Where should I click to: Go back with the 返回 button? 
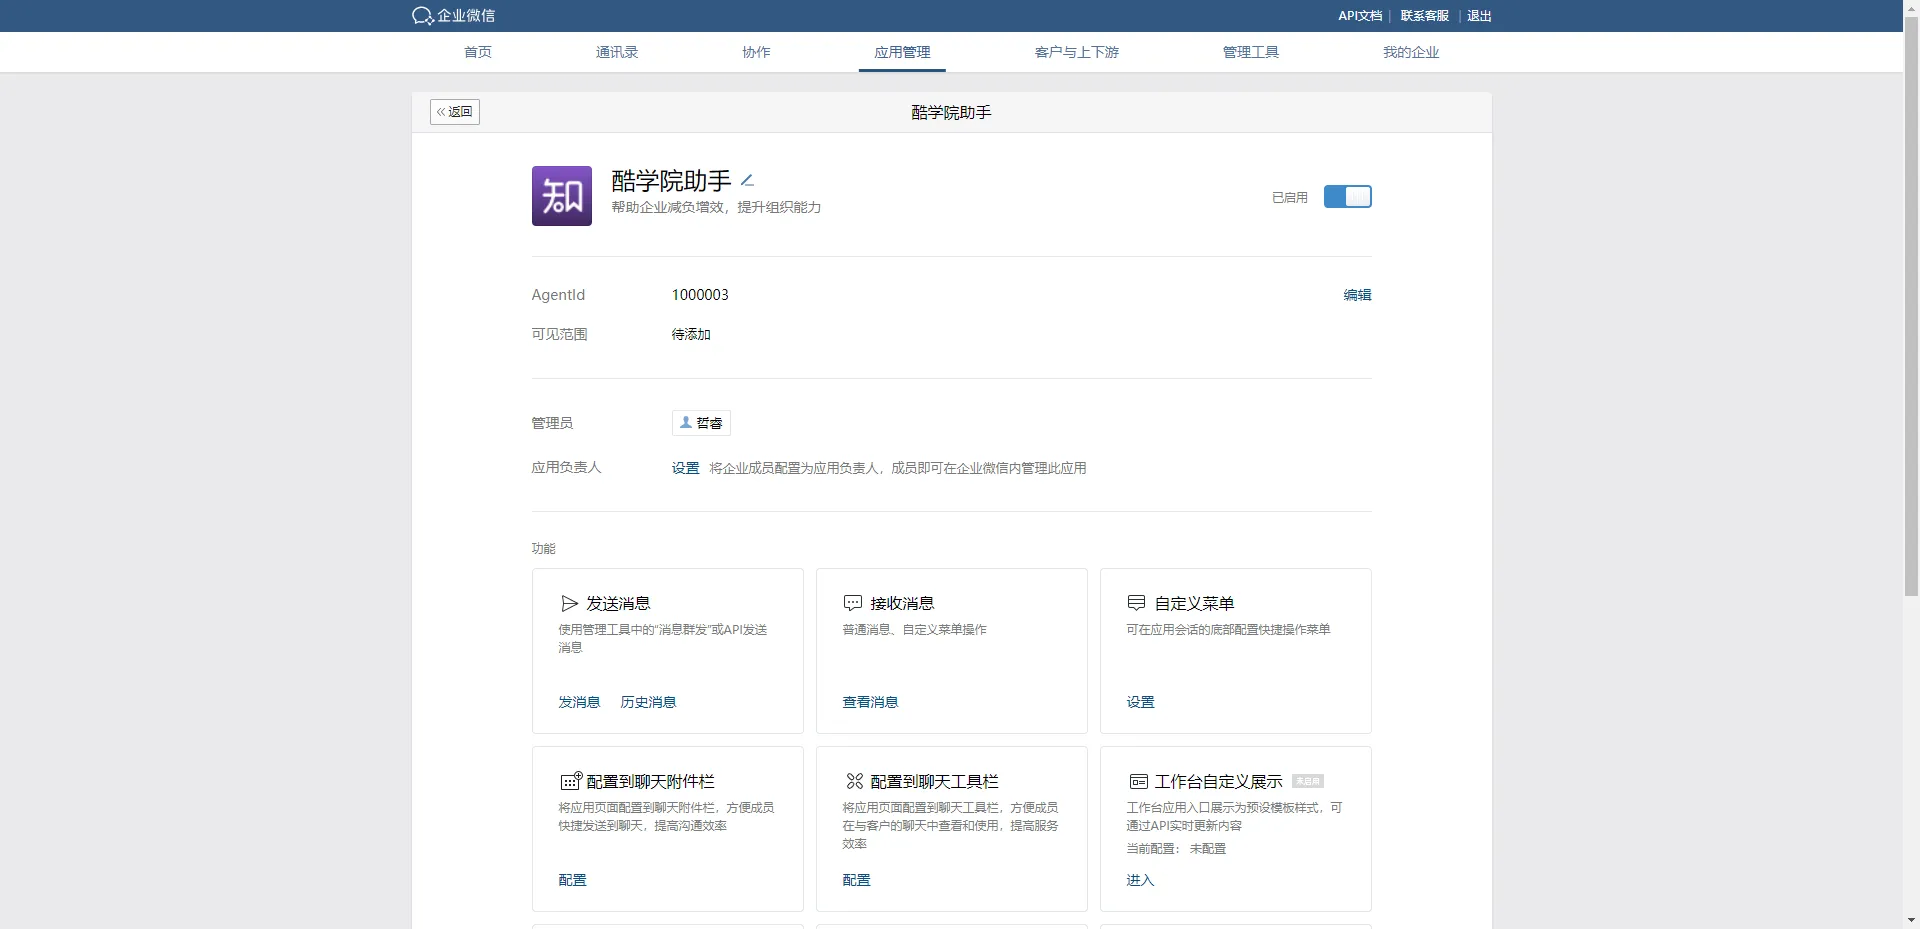pos(455,112)
